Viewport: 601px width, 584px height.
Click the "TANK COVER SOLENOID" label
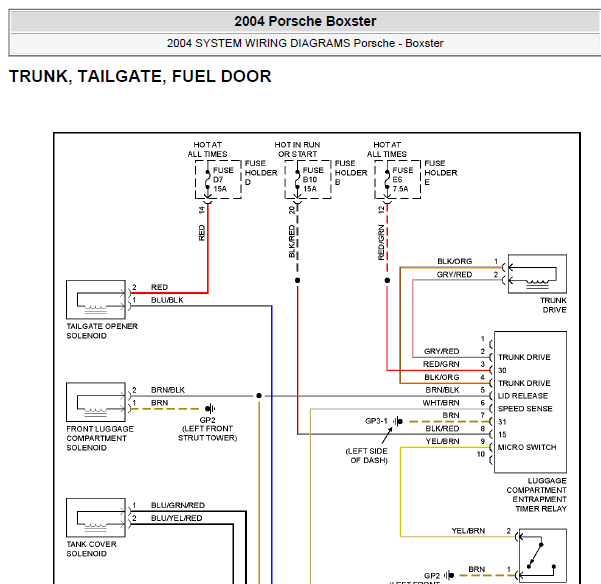click(x=91, y=549)
